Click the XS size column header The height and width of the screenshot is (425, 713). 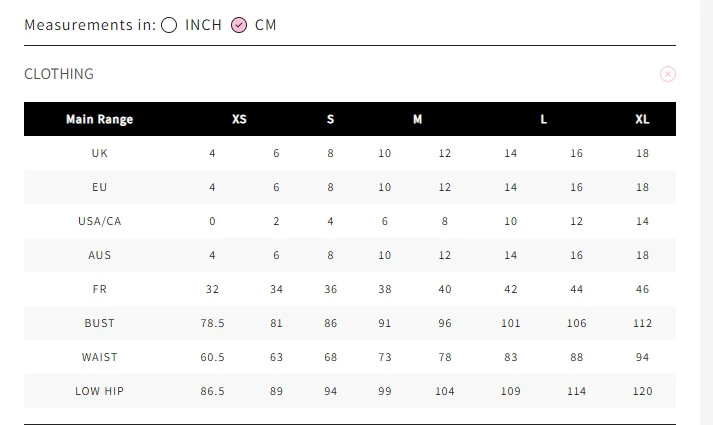[x=239, y=120]
